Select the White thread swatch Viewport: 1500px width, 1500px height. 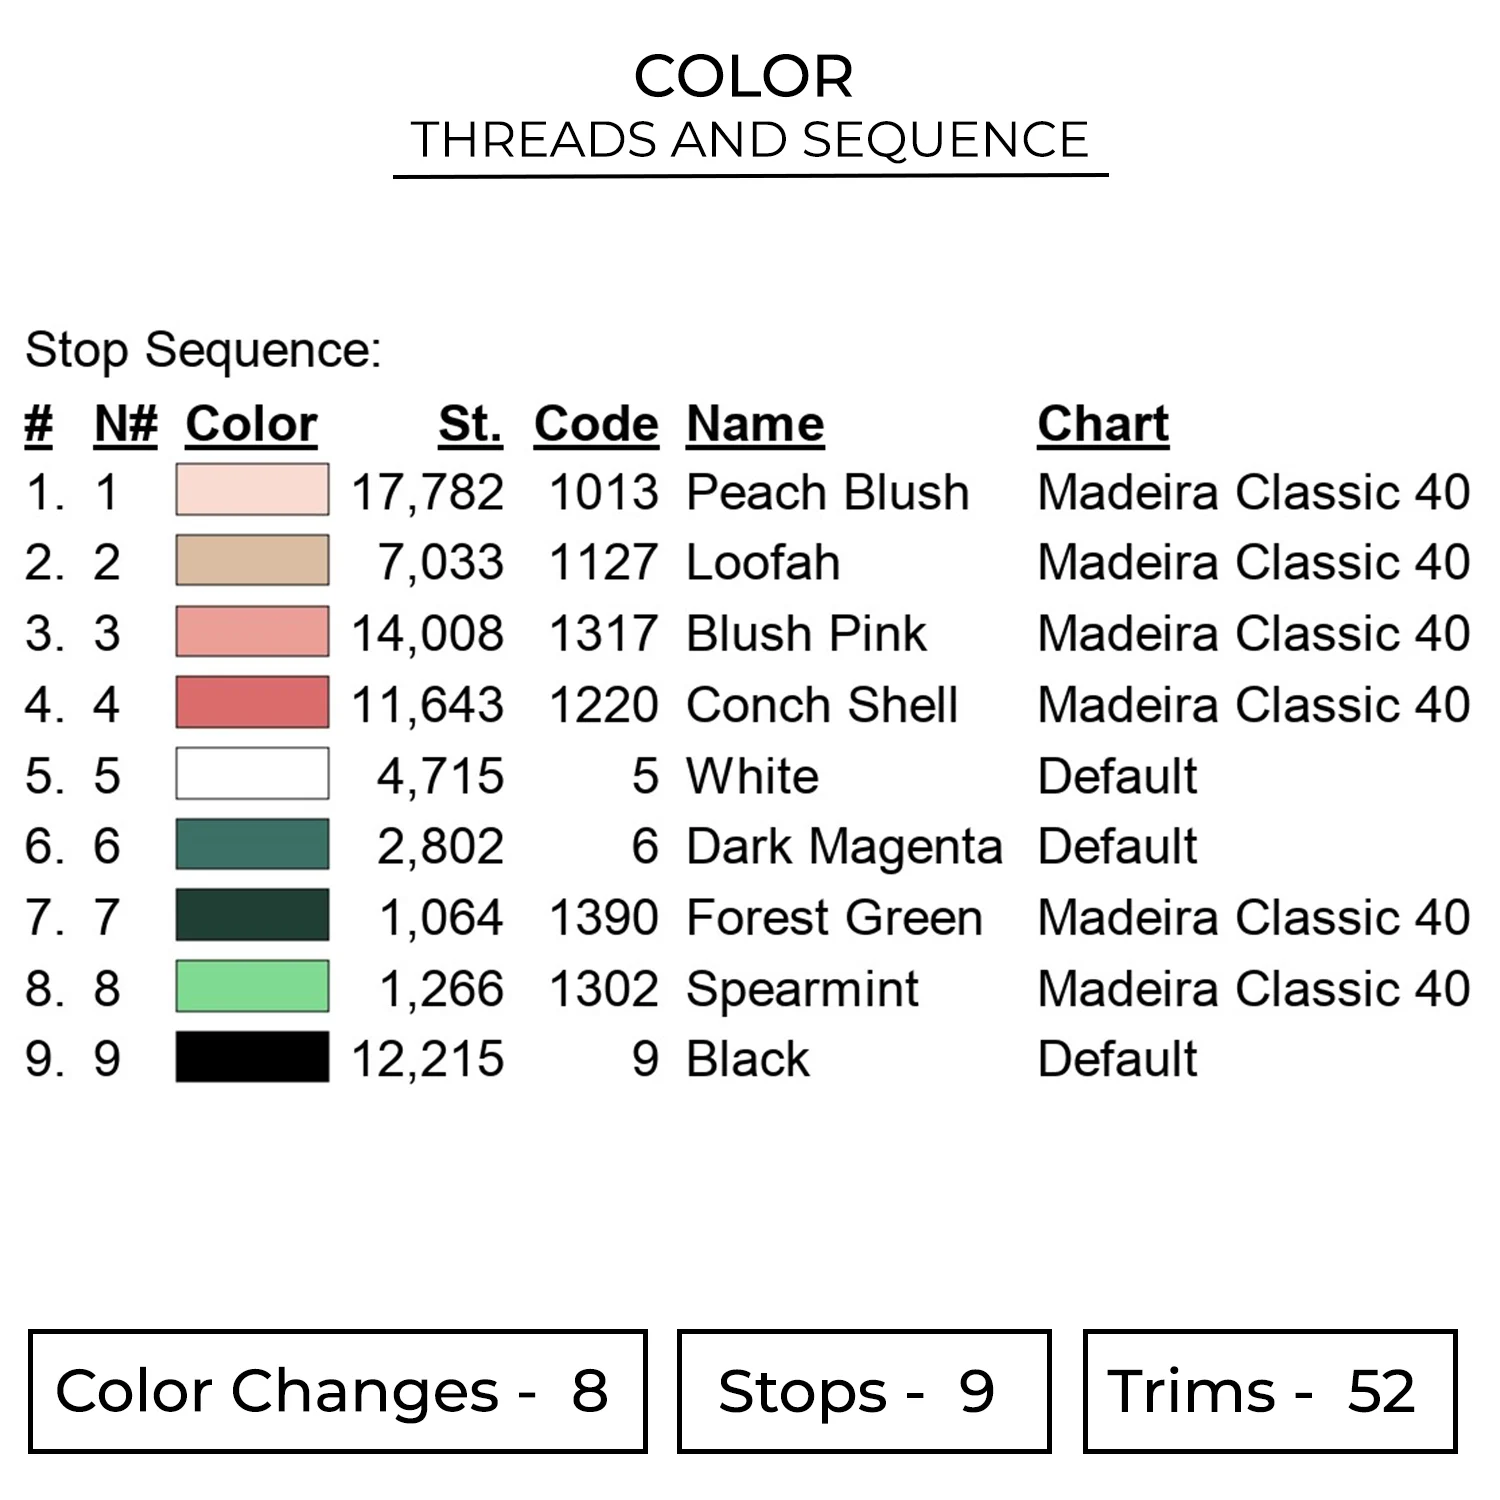(x=252, y=774)
